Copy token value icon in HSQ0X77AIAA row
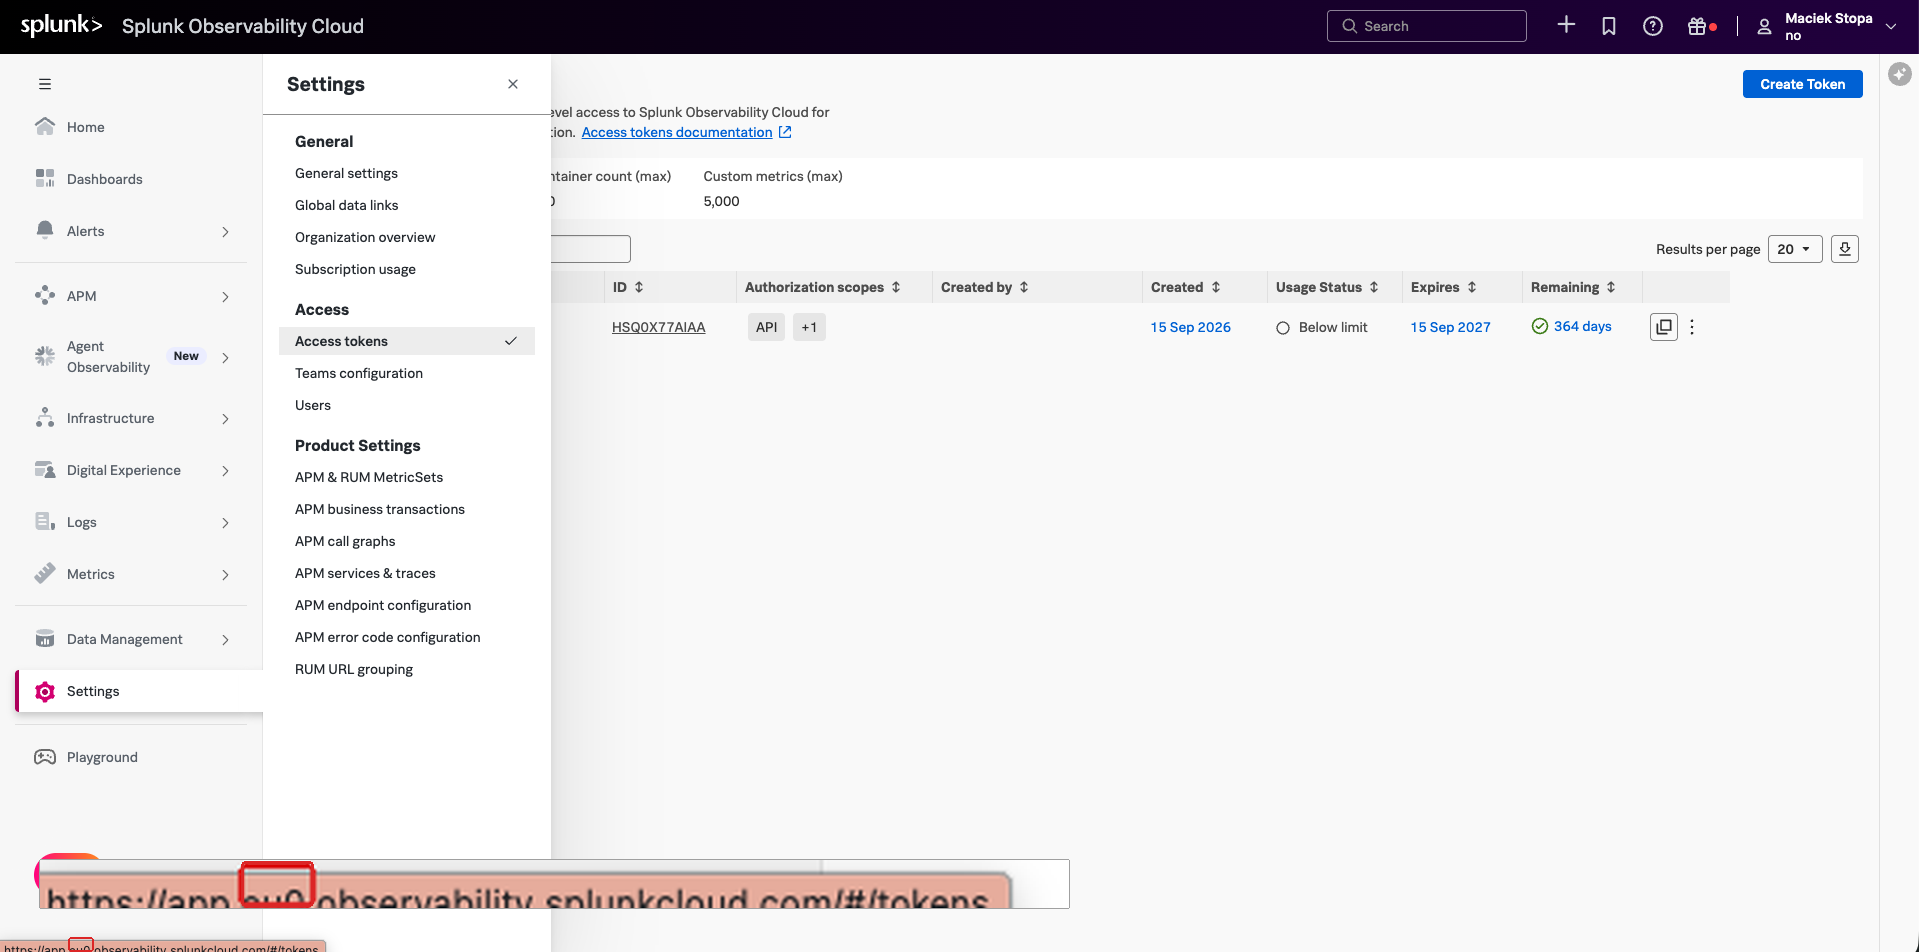Screen dimensions: 1919x952 click(x=1664, y=327)
